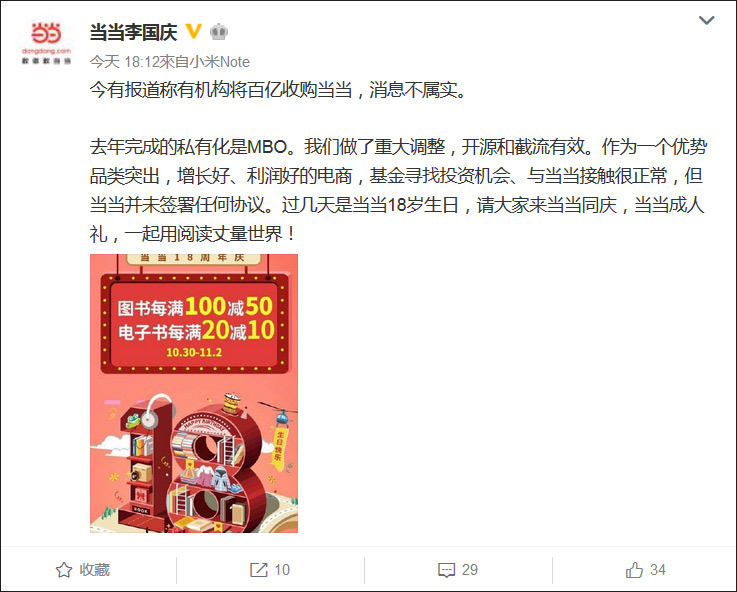Open reposts showing count 10

[270, 570]
